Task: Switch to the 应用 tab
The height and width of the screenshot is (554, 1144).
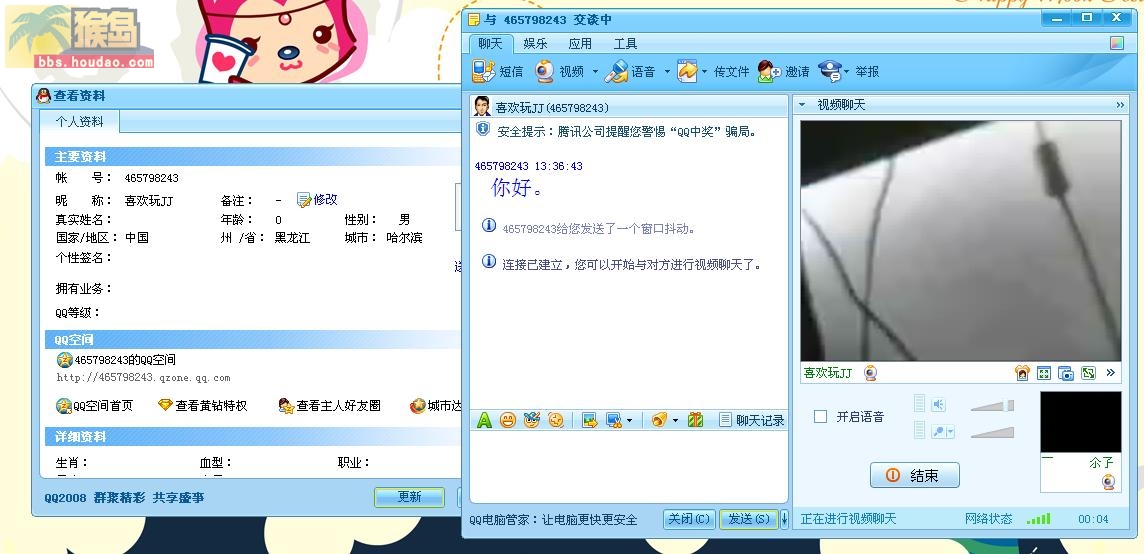Action: tap(580, 44)
